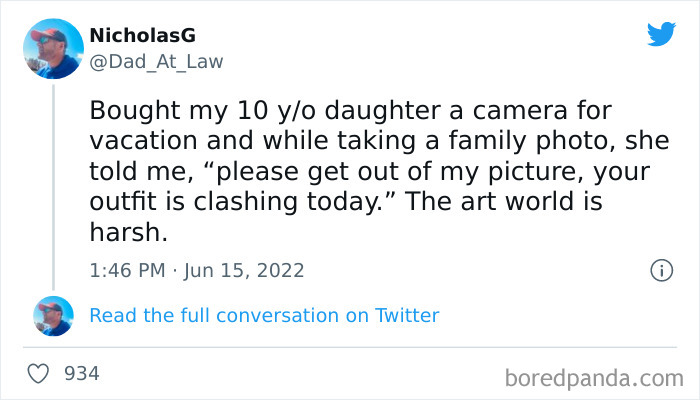
Task: Select the Jun 15, 2022 date
Action: pos(245,270)
